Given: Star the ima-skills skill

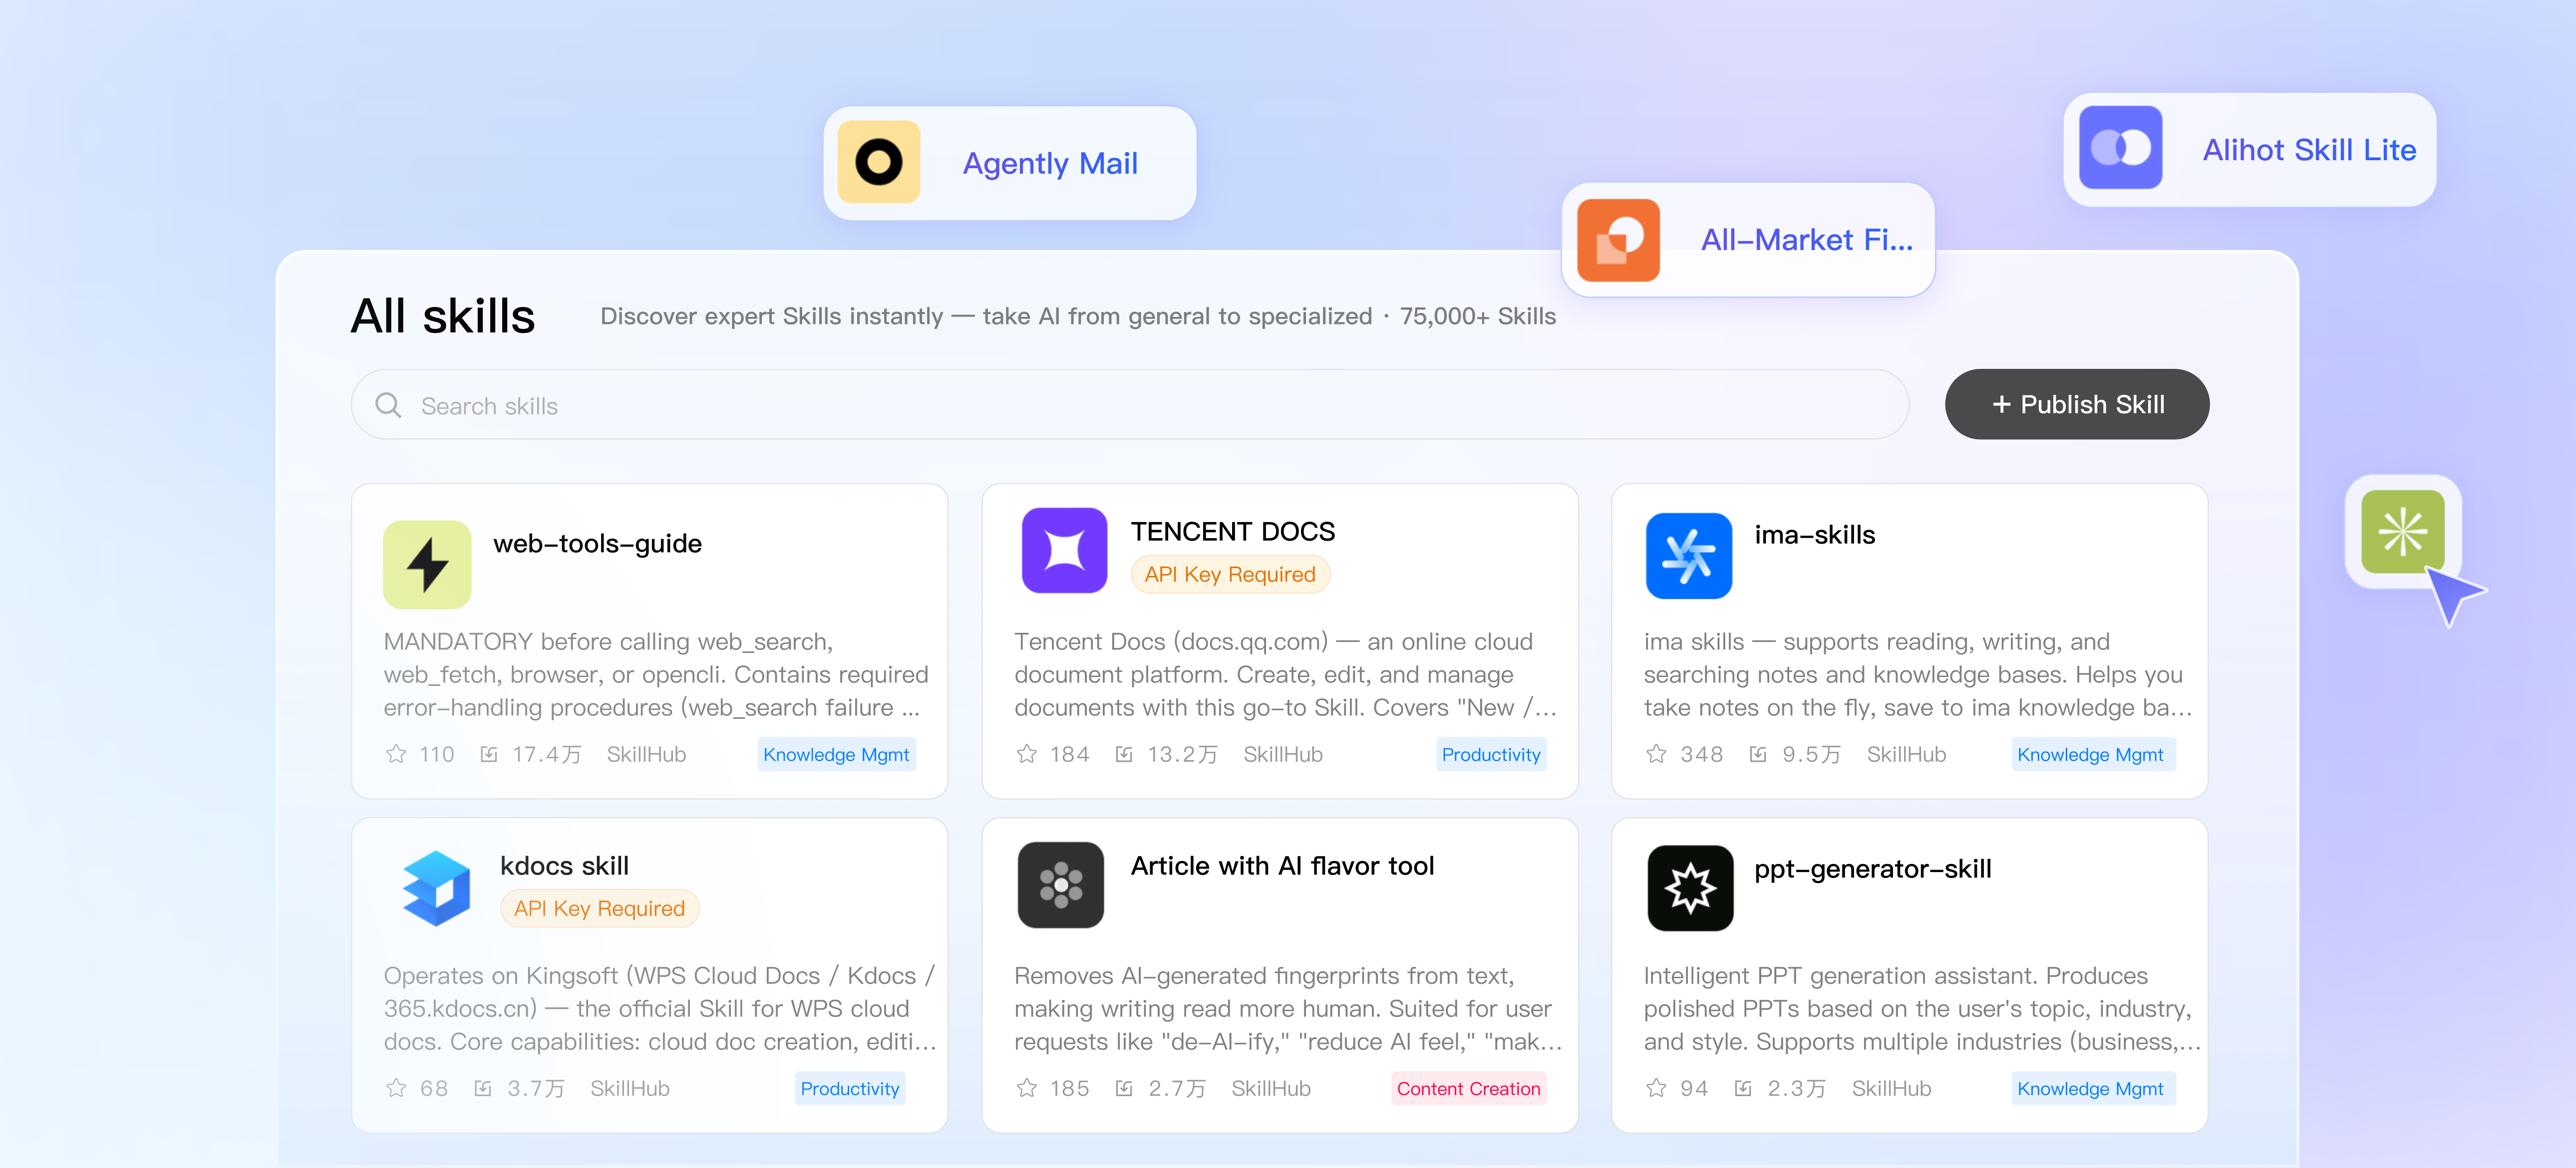Looking at the screenshot, I should 1656,754.
